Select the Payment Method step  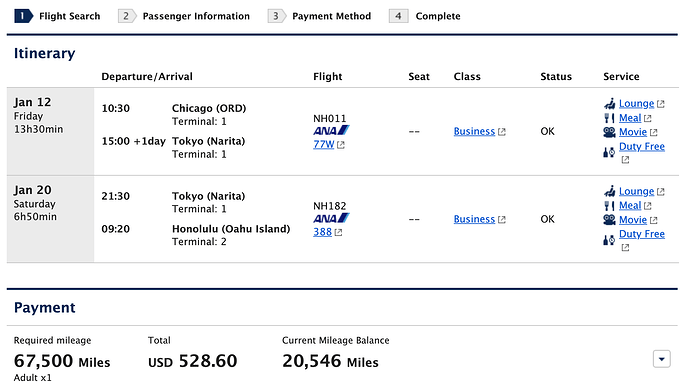[x=319, y=16]
